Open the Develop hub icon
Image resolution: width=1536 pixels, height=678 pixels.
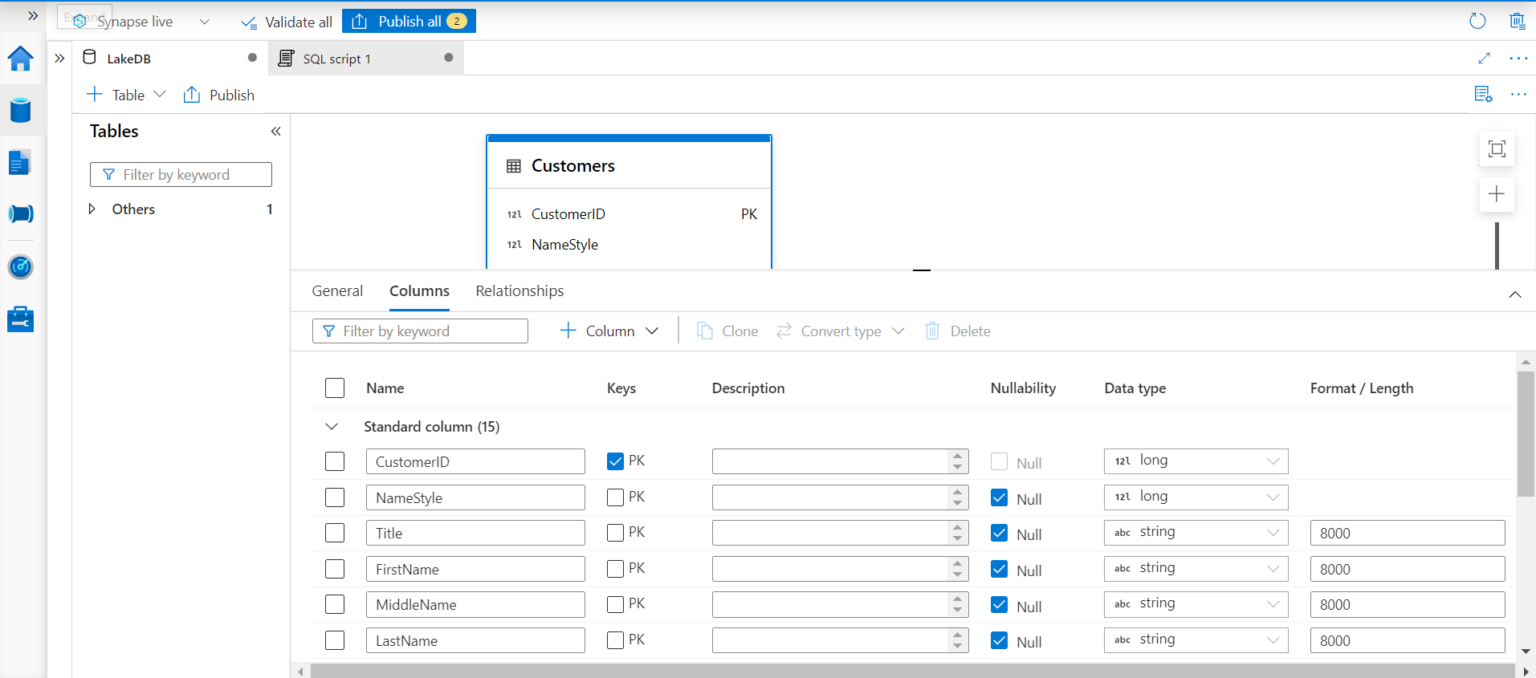click(20, 161)
